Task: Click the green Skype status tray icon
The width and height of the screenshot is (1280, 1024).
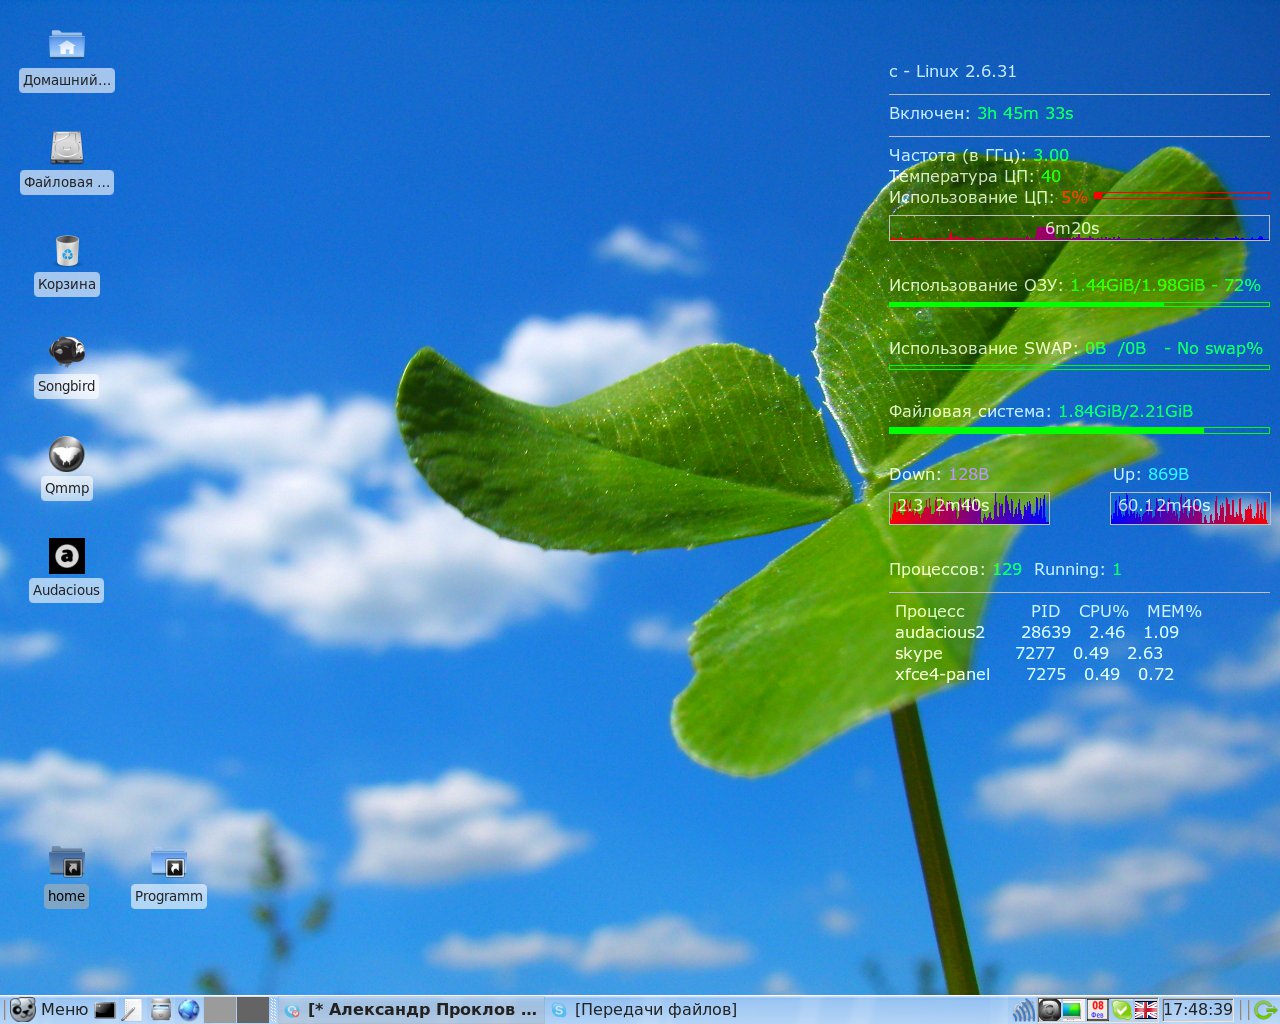Action: (1122, 1010)
